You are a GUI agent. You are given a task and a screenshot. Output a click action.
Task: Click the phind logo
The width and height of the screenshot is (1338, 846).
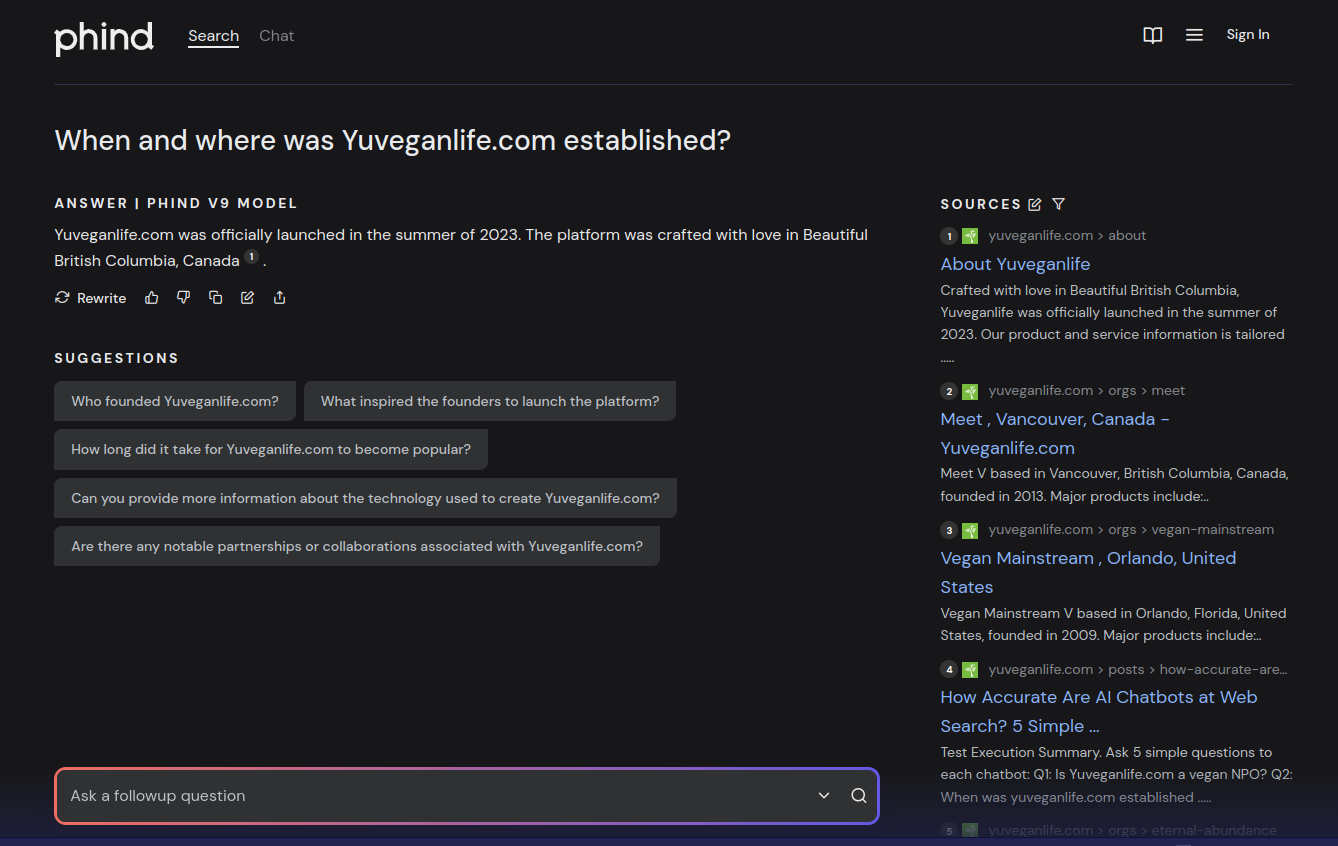tap(104, 38)
